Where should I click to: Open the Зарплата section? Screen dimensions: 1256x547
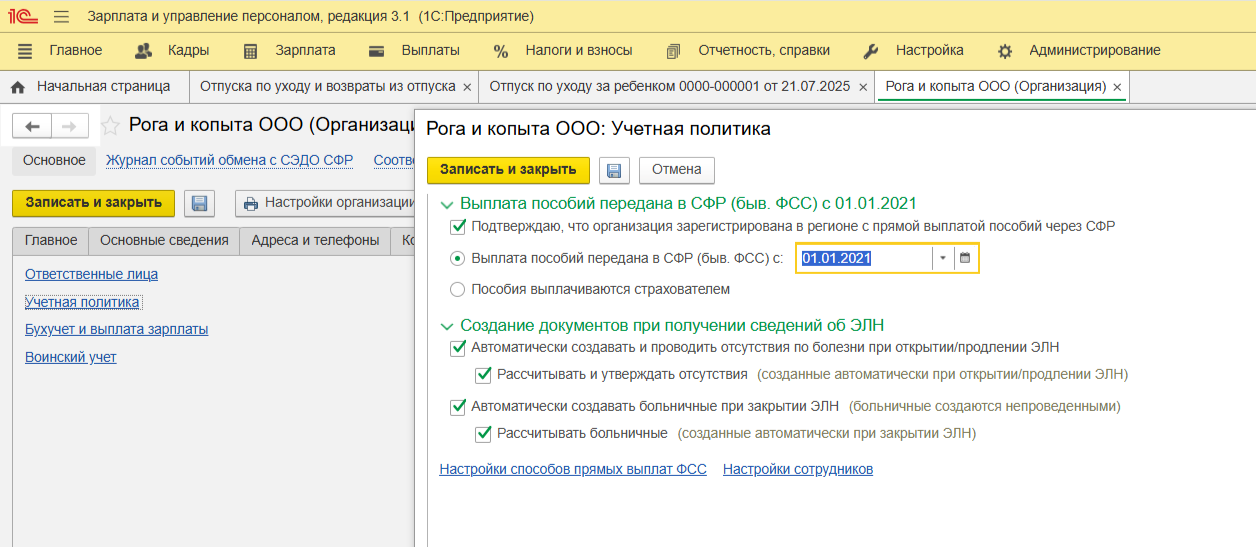coord(305,50)
